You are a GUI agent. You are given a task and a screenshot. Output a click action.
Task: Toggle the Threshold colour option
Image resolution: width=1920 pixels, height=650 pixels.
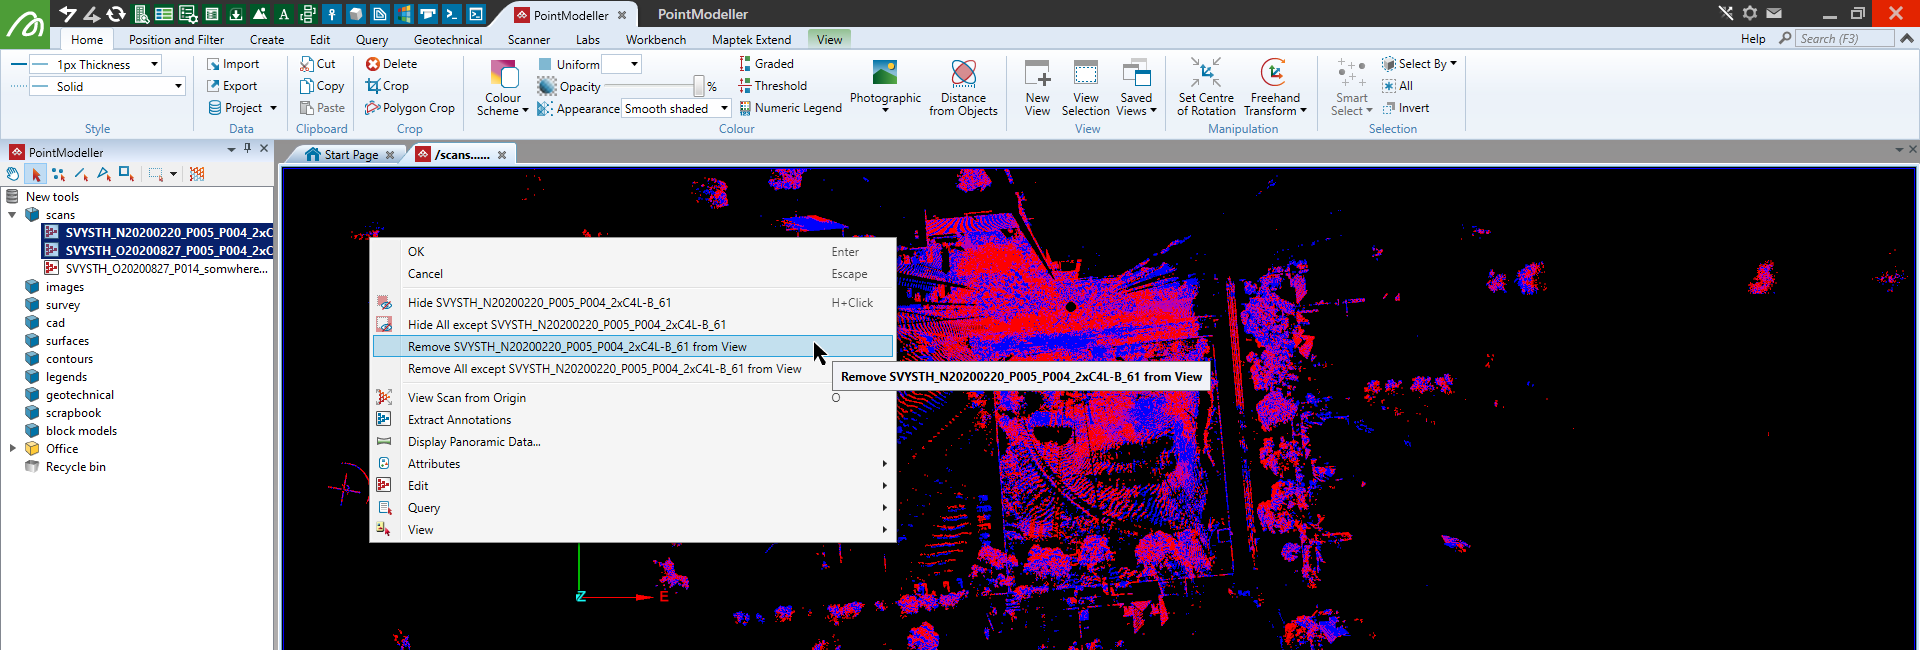[x=773, y=86]
